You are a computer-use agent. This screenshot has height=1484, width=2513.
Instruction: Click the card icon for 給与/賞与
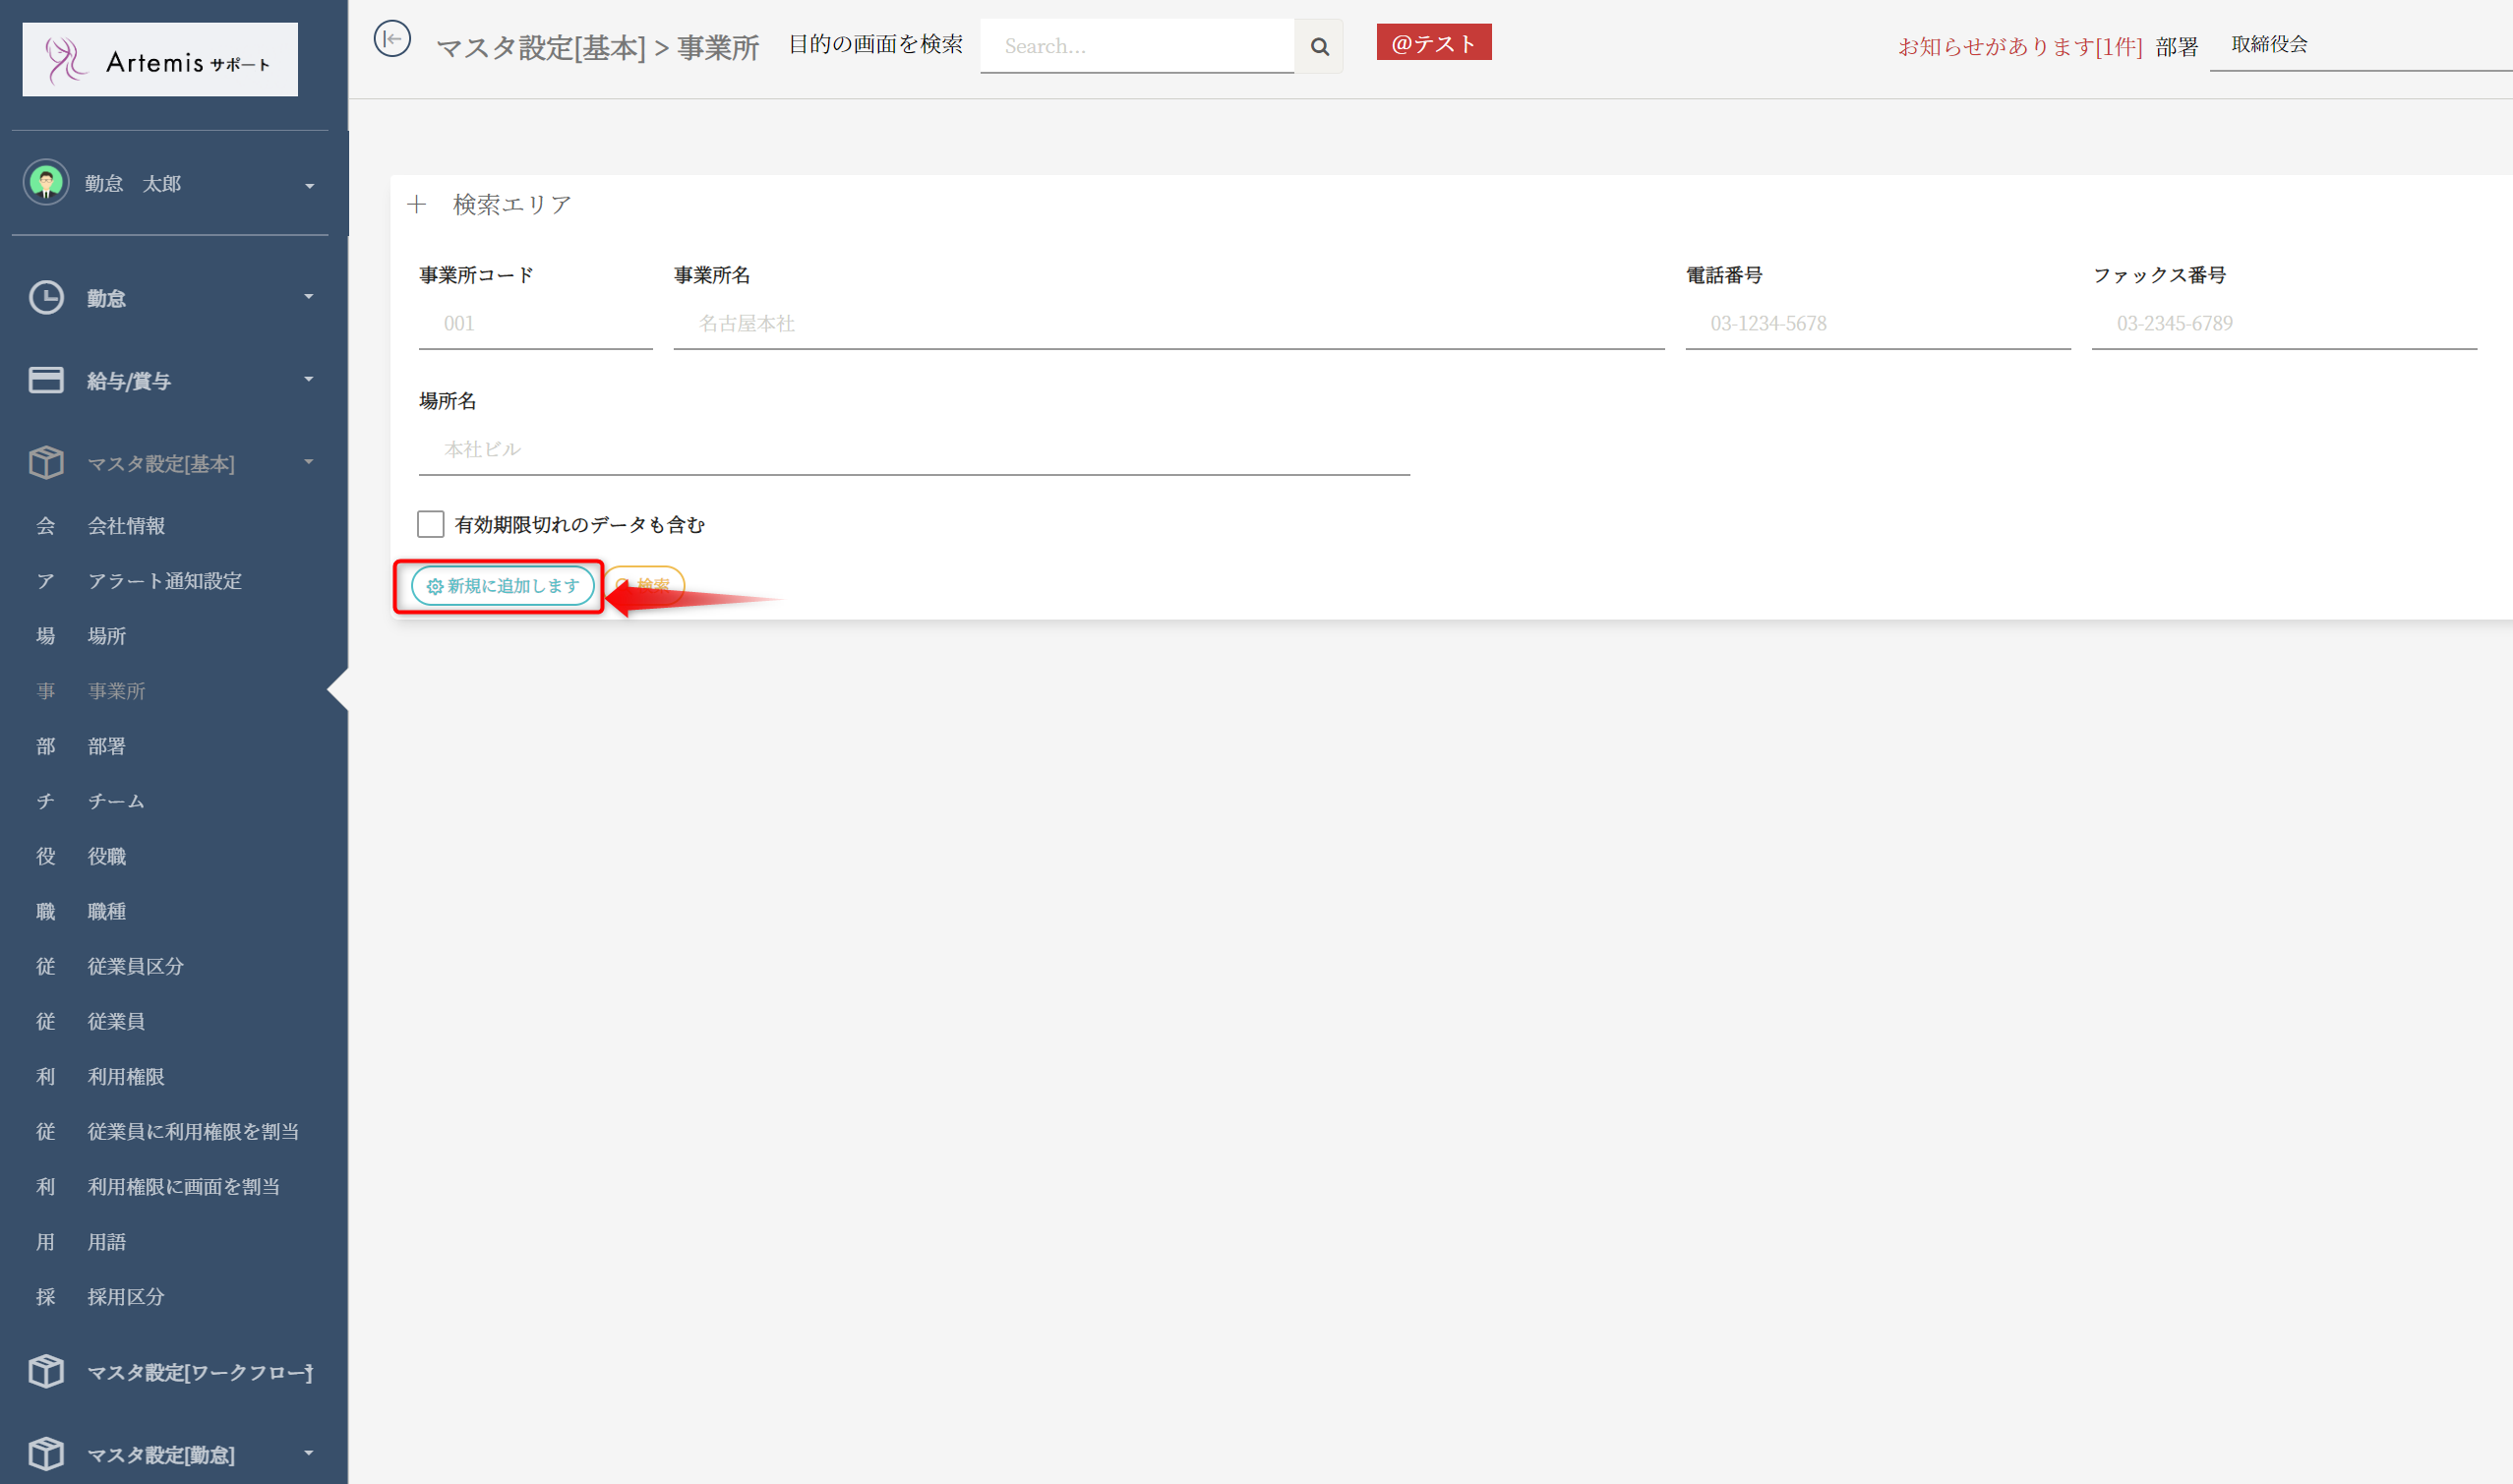coord(46,380)
